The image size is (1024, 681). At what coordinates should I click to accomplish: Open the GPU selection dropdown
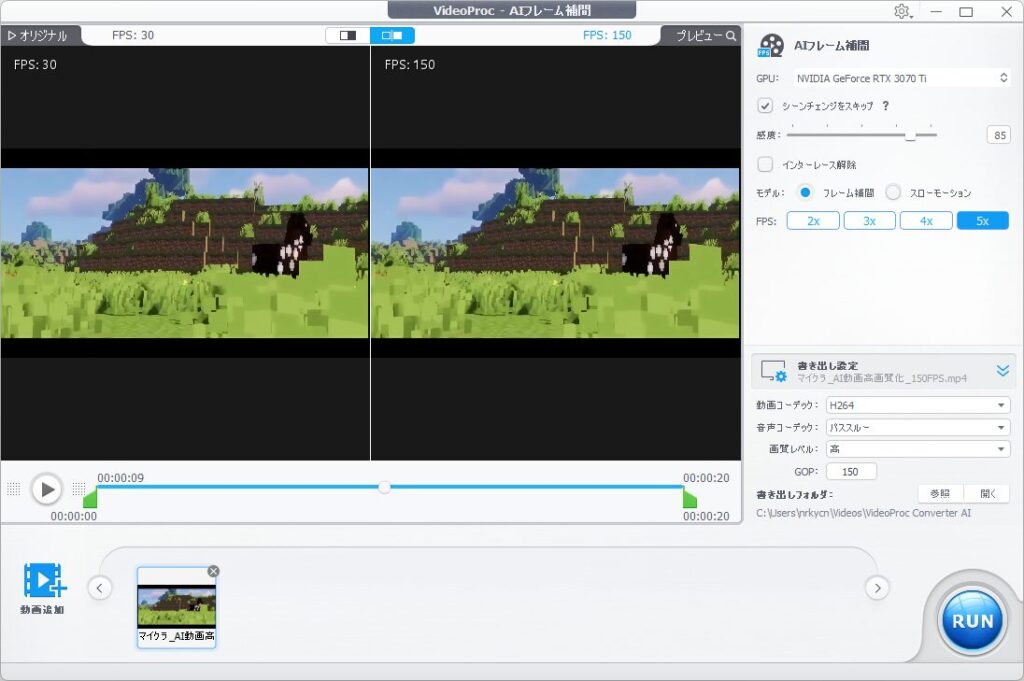click(x=902, y=78)
